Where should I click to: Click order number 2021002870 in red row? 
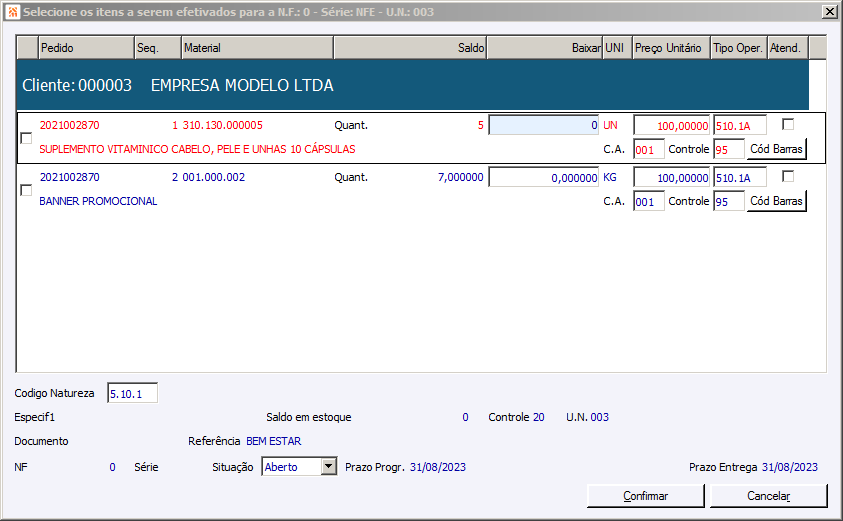70,125
